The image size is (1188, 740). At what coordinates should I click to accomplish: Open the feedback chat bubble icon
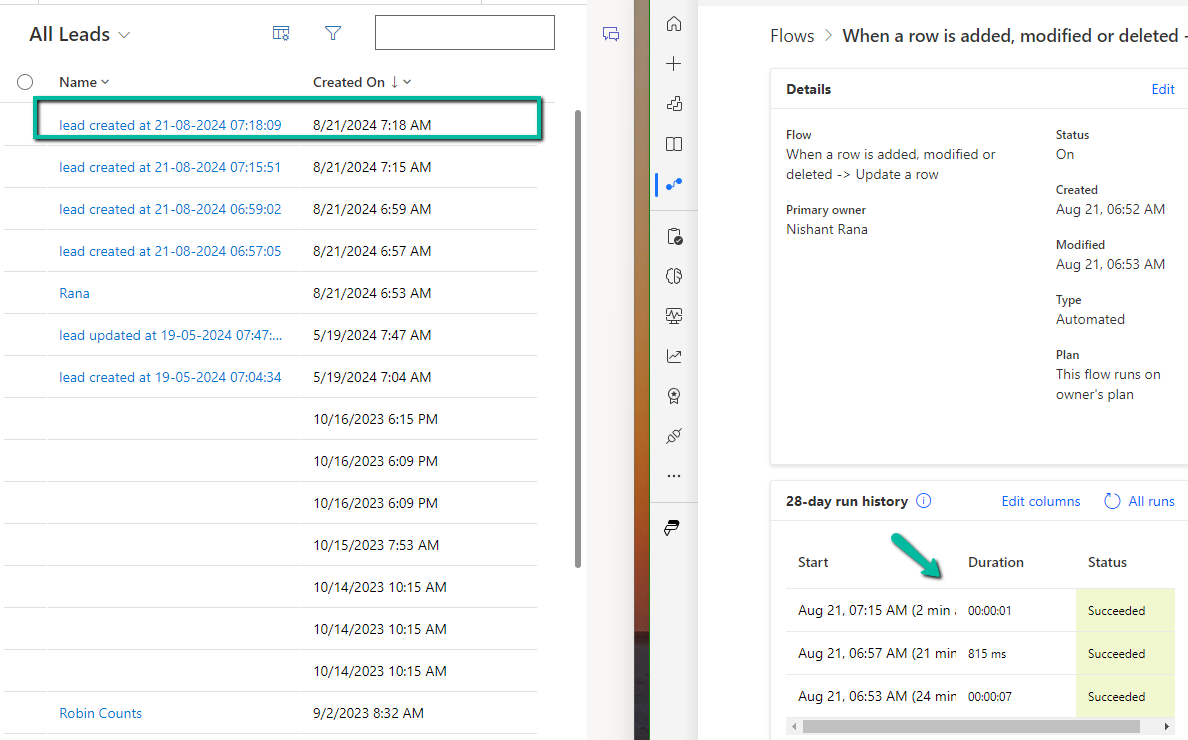[x=611, y=33]
